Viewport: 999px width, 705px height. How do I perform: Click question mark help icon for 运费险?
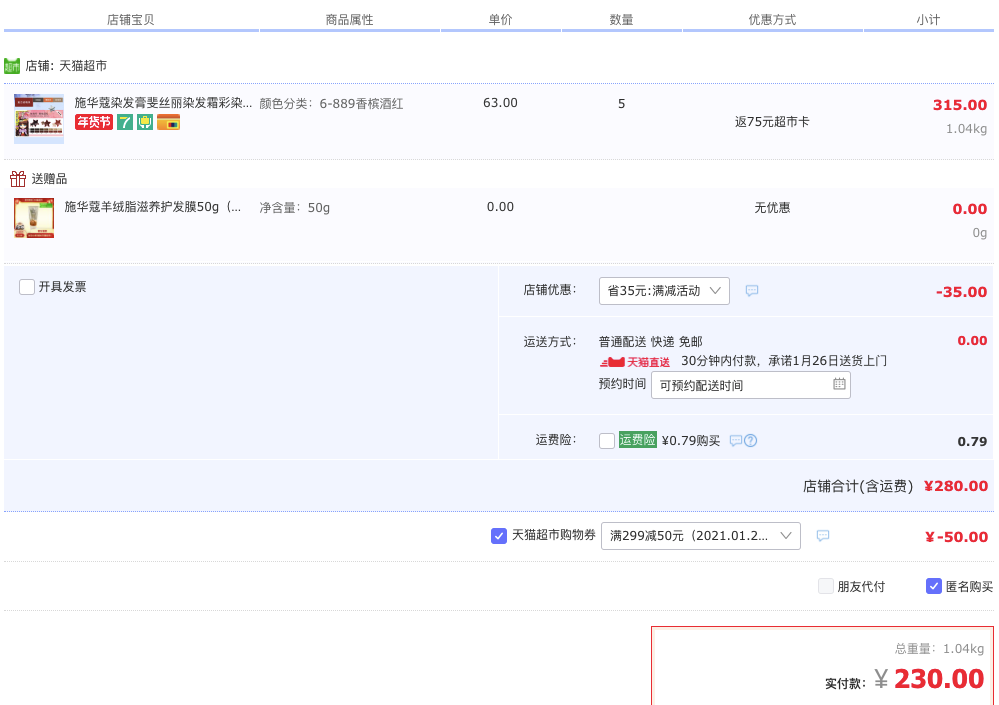pyautogui.click(x=751, y=441)
